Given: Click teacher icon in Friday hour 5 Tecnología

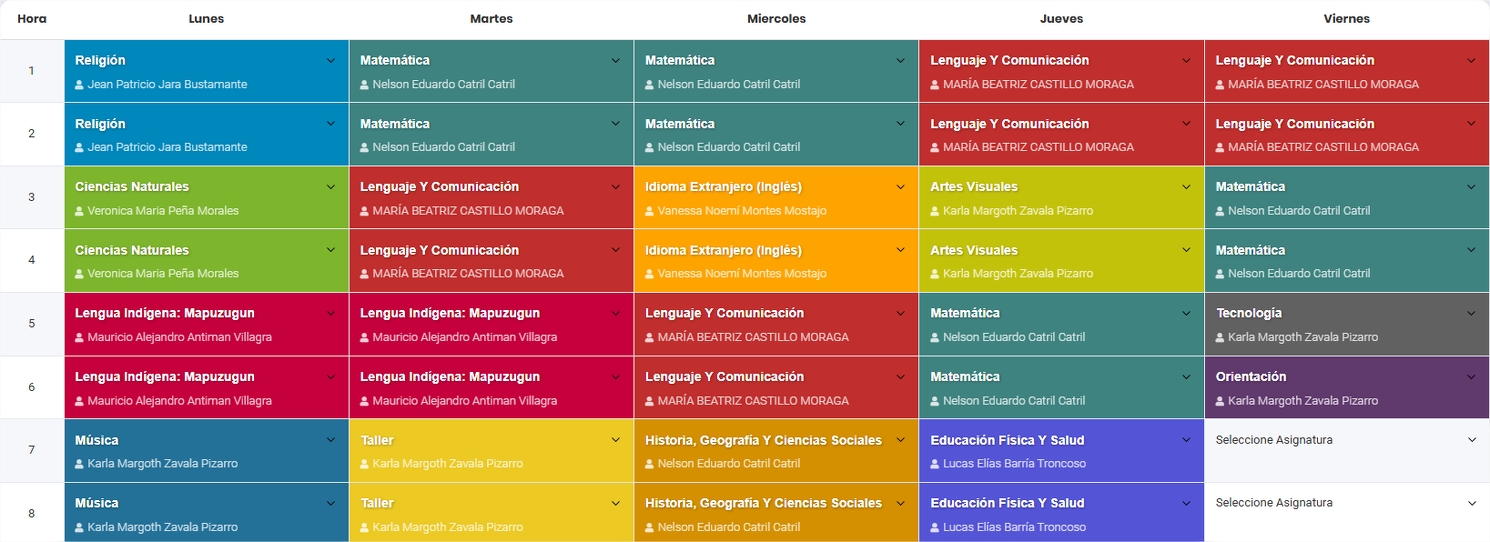Looking at the screenshot, I should point(1221,338).
